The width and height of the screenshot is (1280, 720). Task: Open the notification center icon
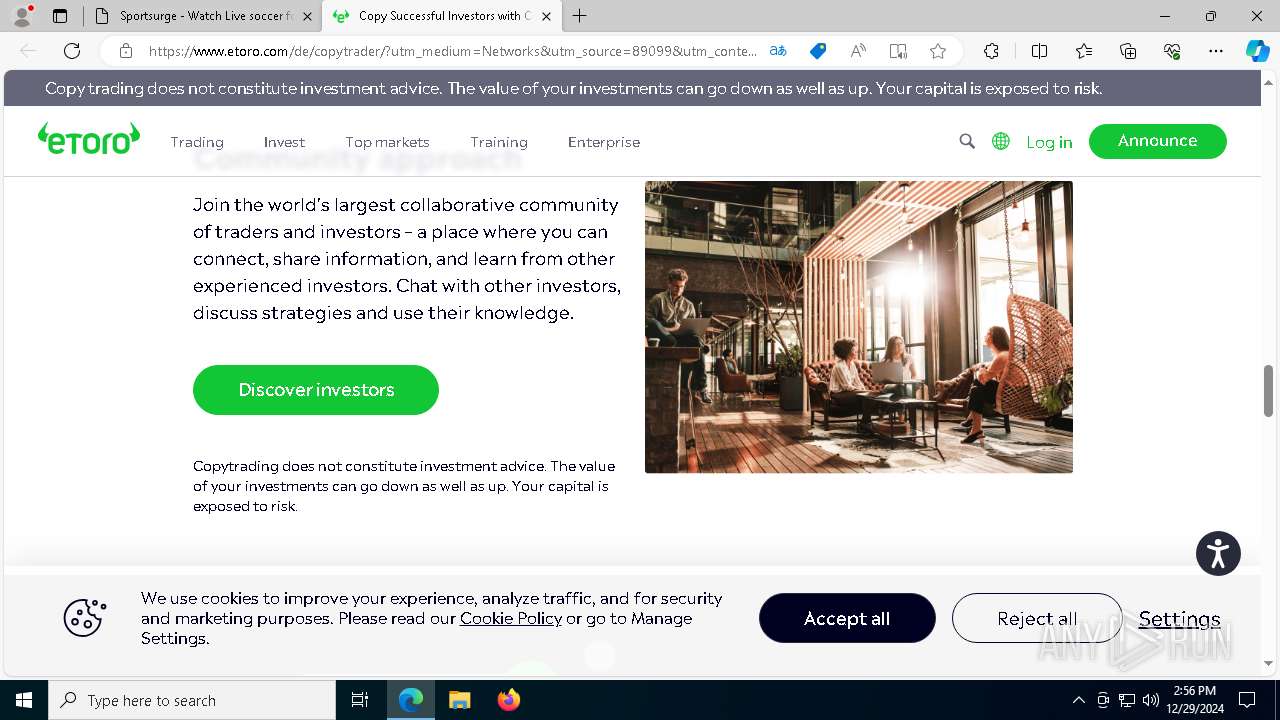coord(1247,700)
